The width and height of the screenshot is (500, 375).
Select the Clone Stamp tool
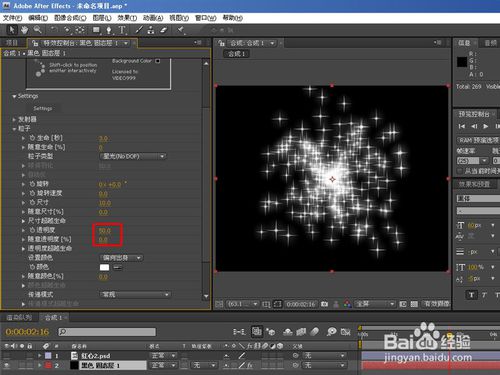[x=151, y=30]
